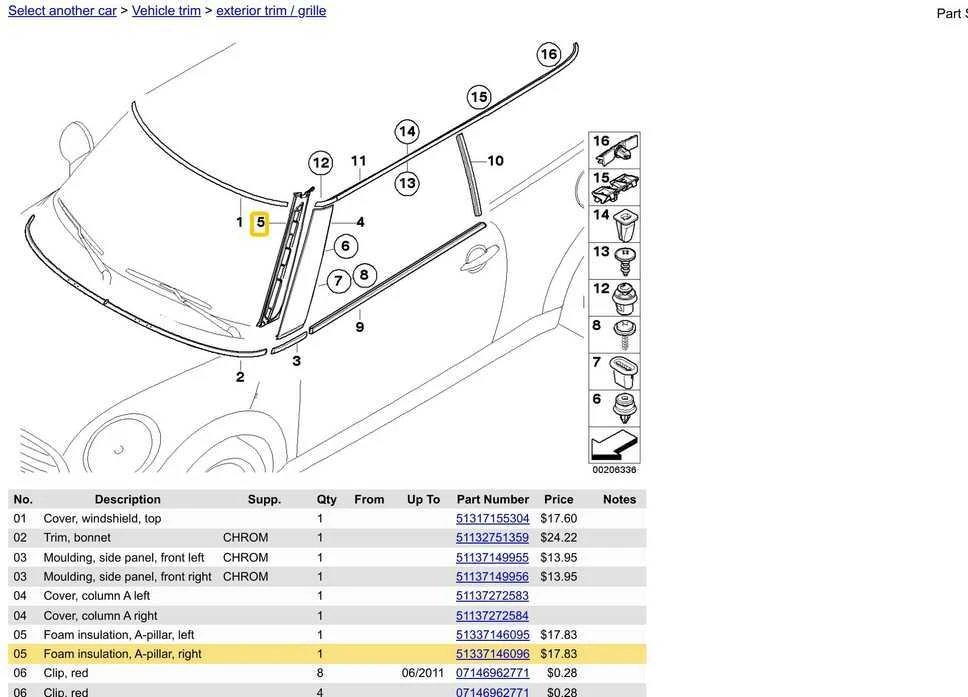Click the Part Number column header
The height and width of the screenshot is (697, 968).
pyautogui.click(x=493, y=499)
